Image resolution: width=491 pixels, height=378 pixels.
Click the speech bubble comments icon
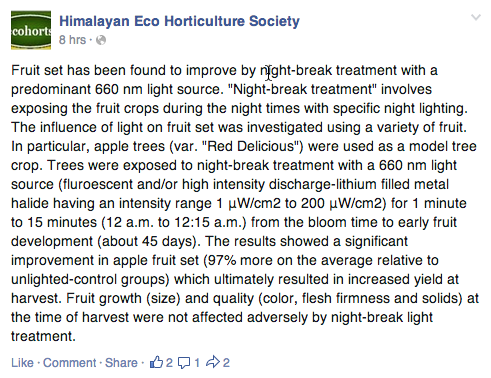[x=184, y=363]
